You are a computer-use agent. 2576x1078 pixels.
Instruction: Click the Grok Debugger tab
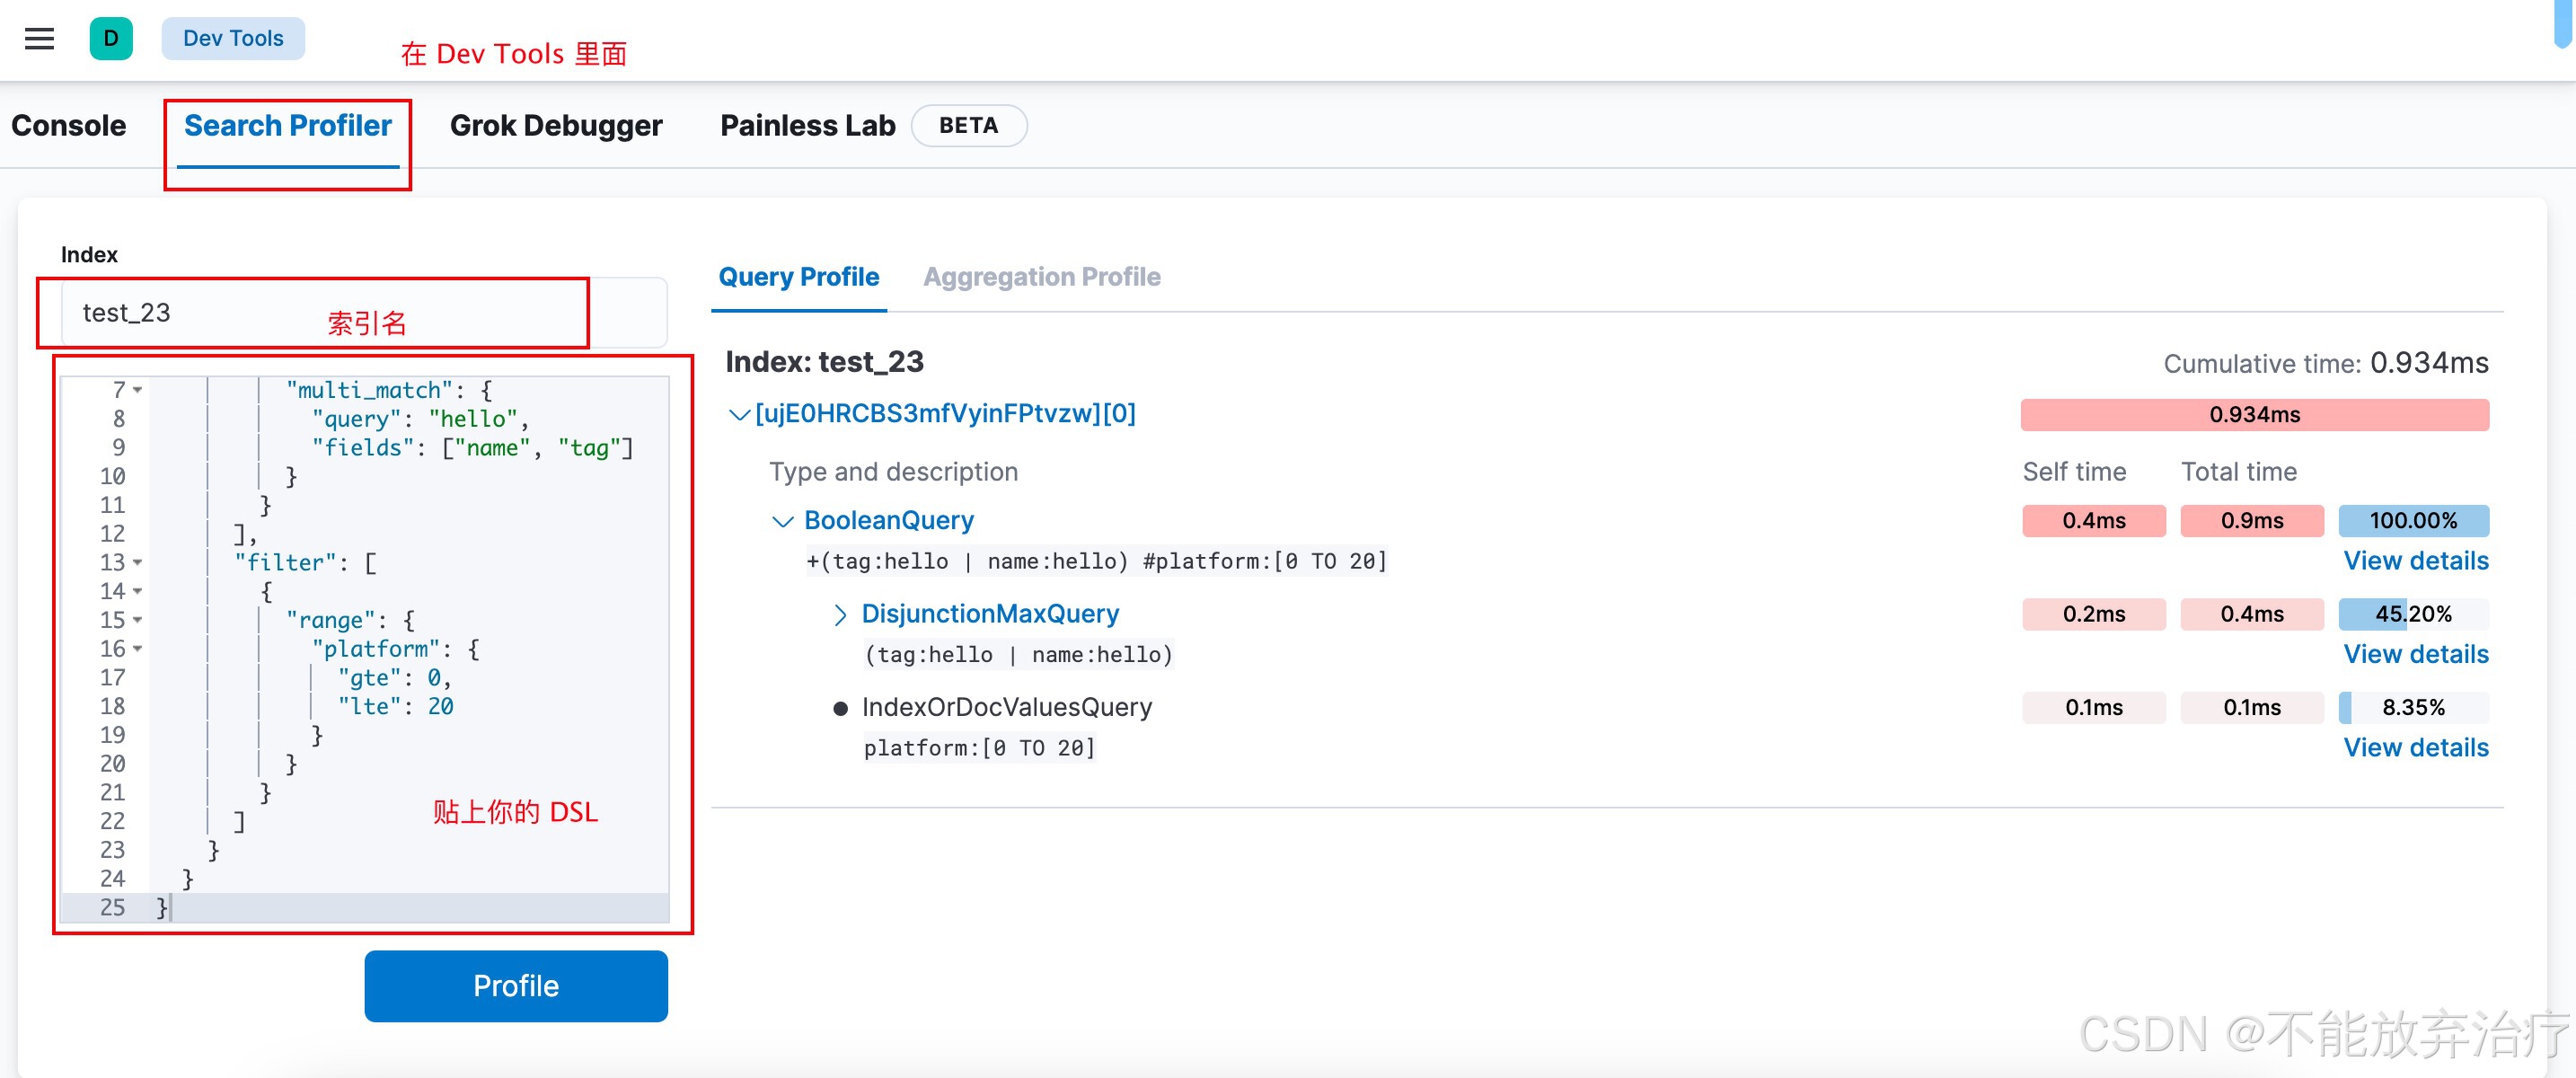tap(553, 125)
